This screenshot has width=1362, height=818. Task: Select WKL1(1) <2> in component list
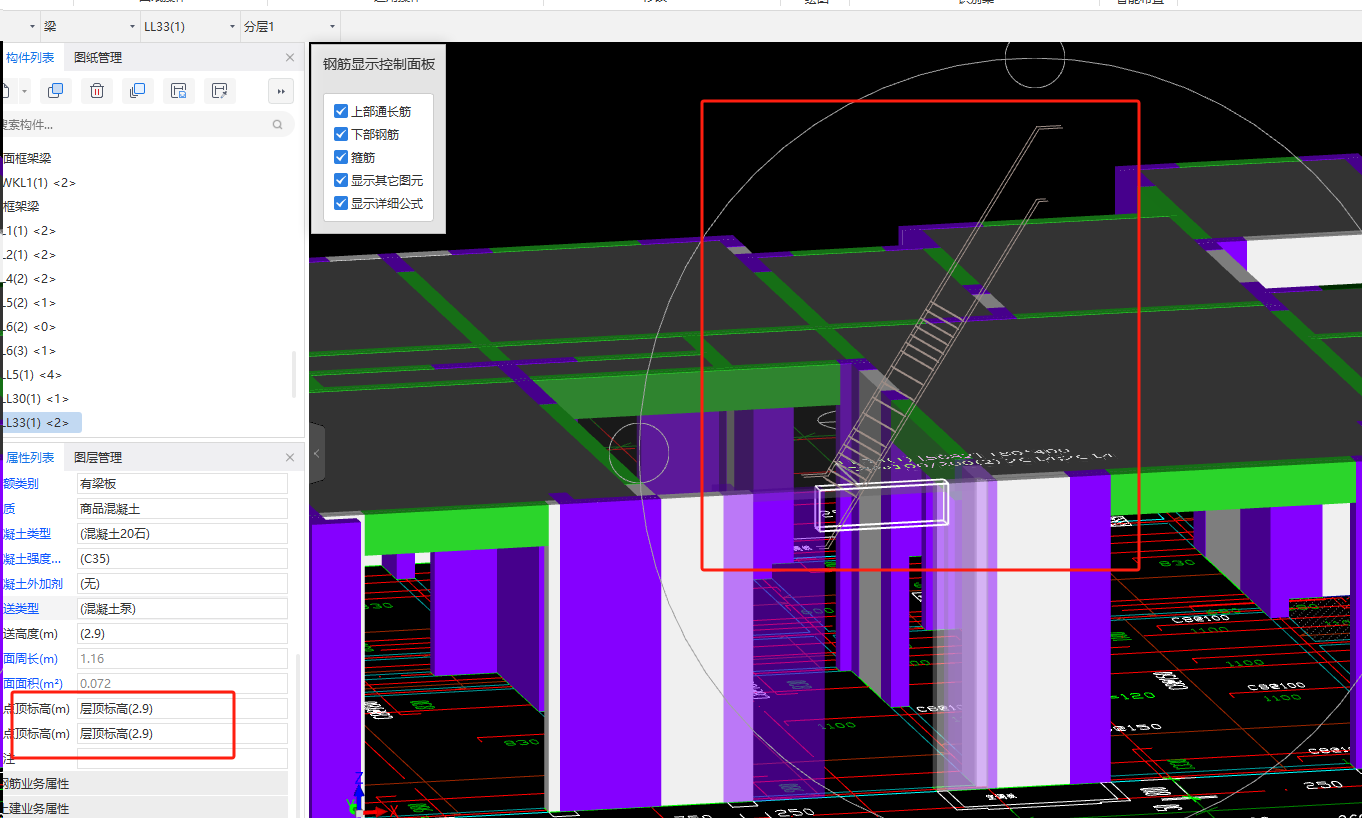point(39,183)
